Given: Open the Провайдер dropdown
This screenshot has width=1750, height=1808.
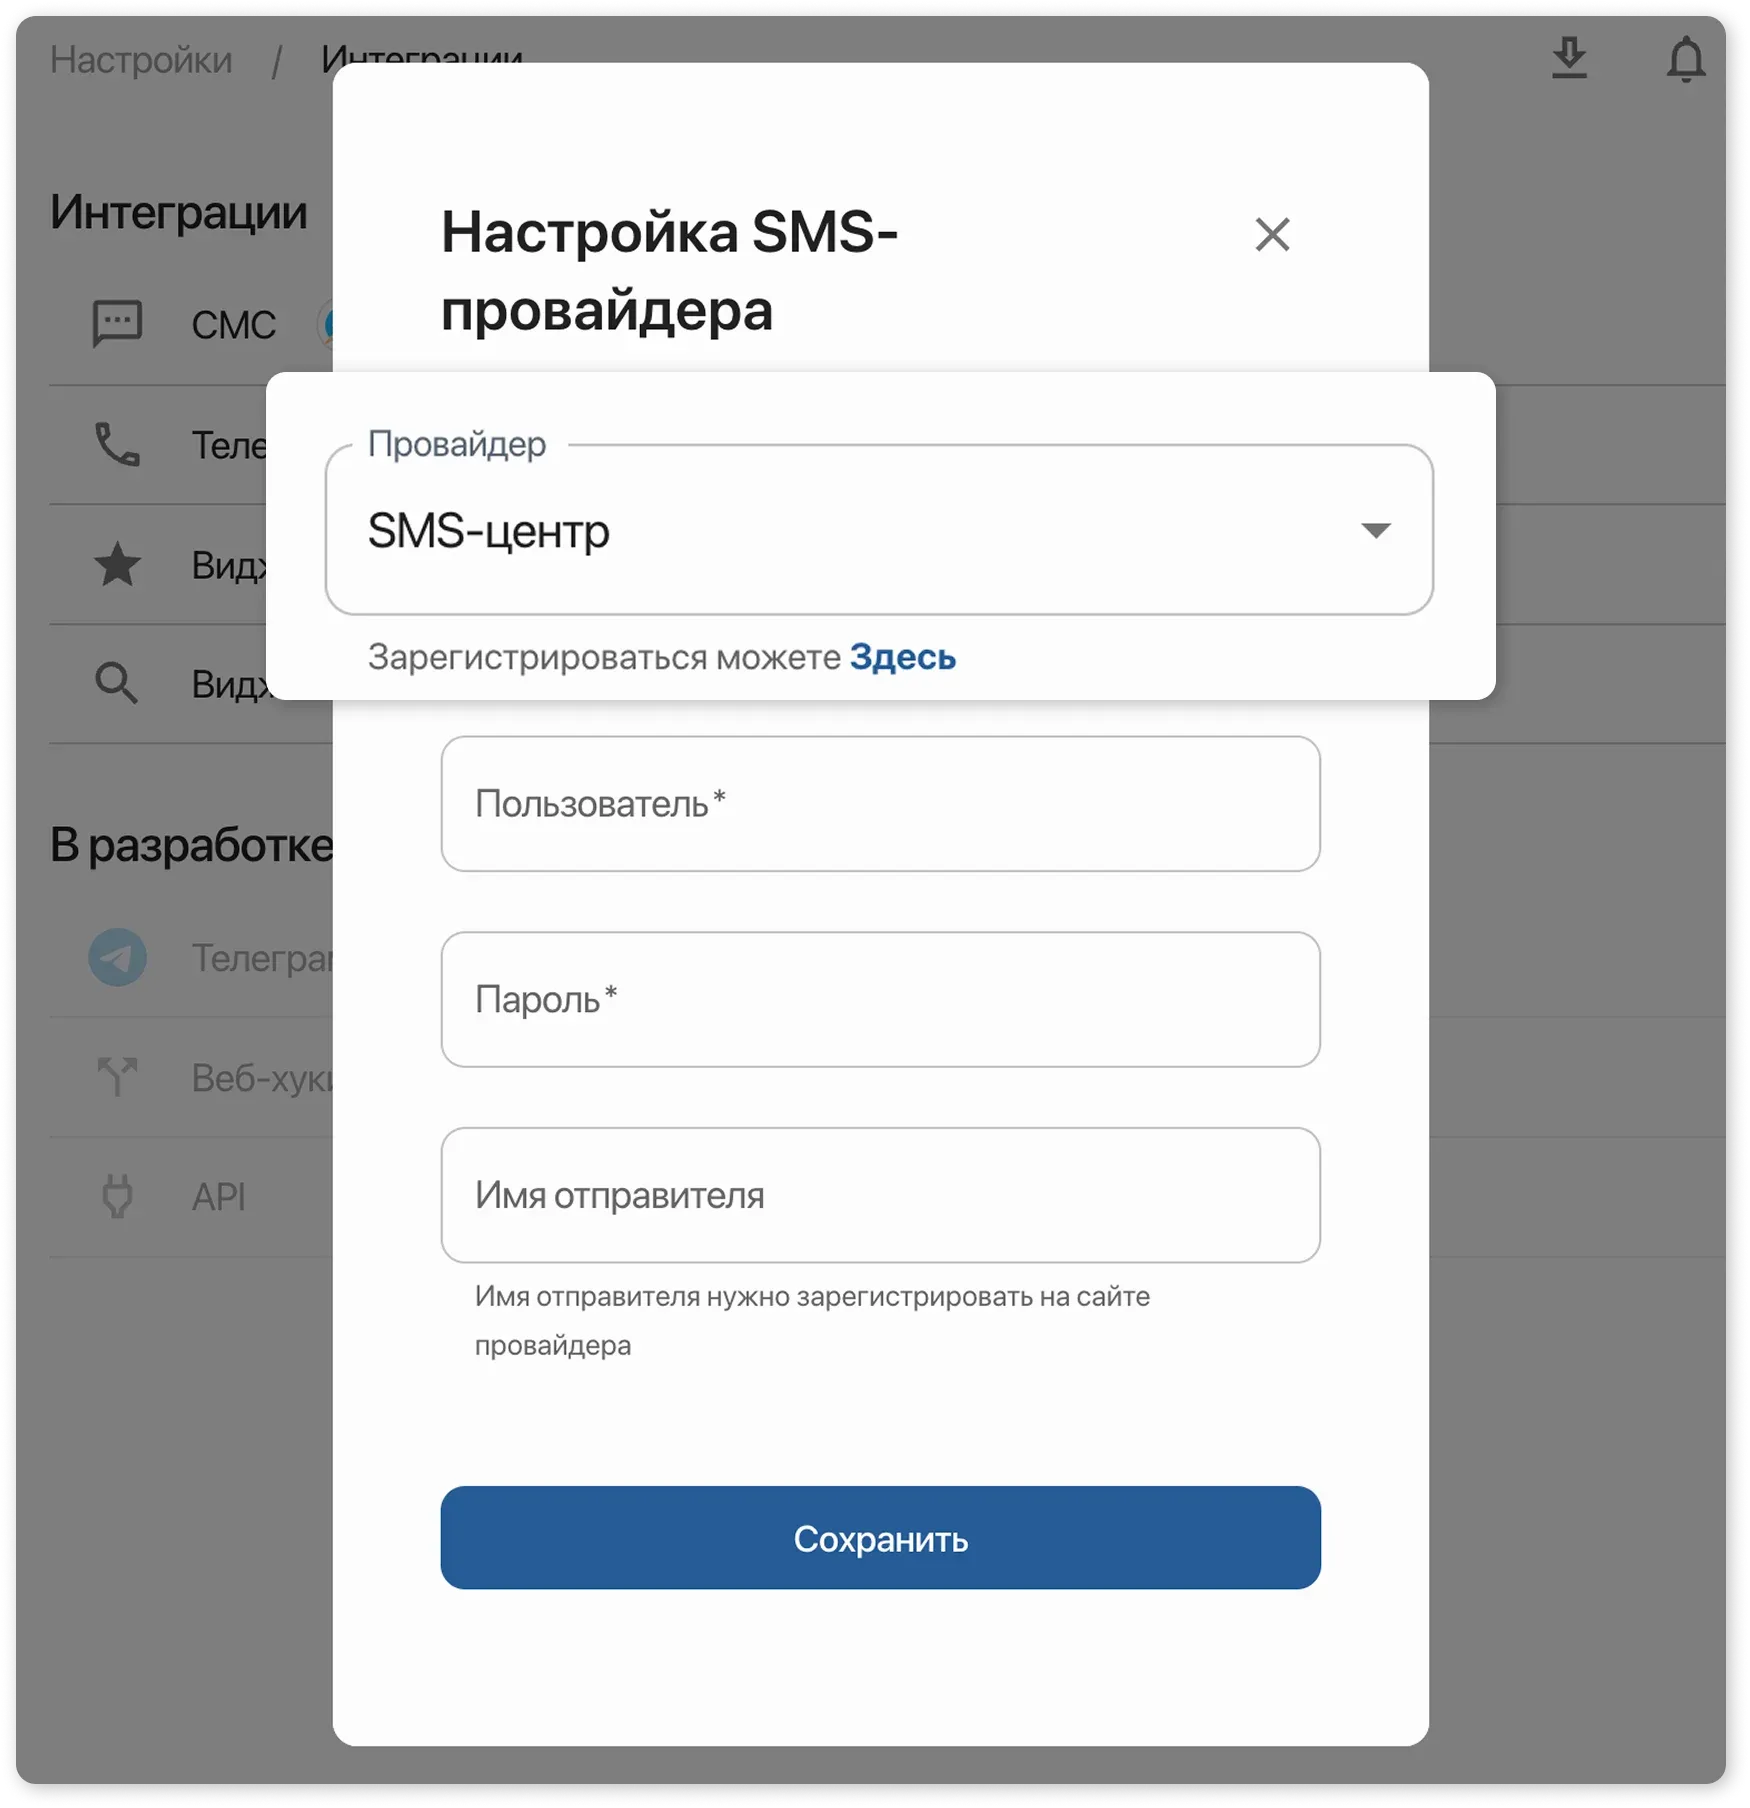Looking at the screenshot, I should 880,531.
